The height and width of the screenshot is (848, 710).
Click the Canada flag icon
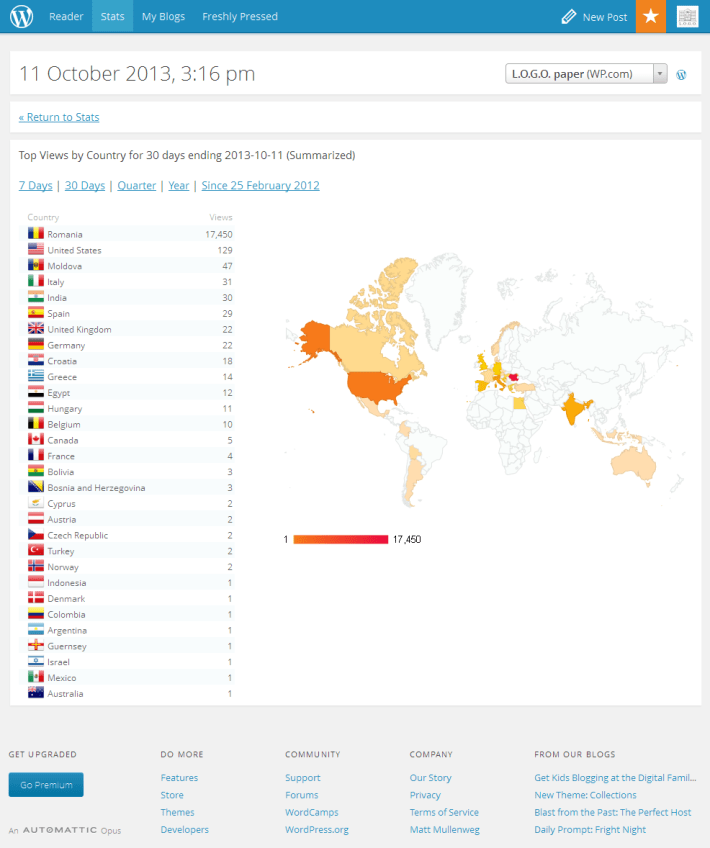(x=36, y=439)
